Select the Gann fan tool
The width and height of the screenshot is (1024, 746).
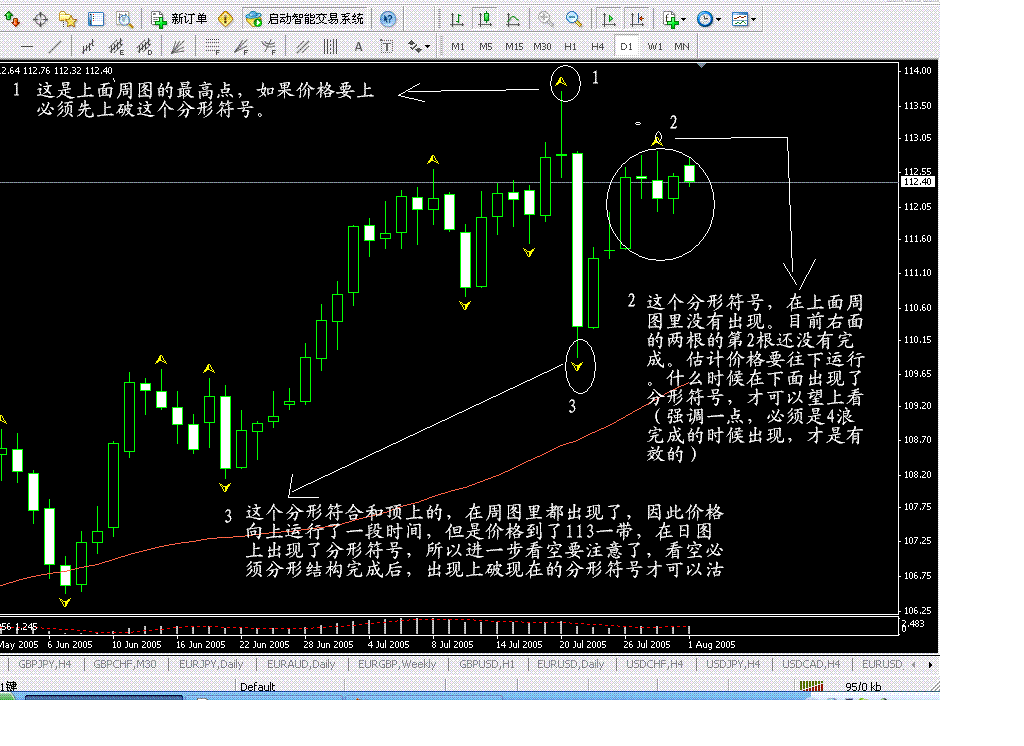pyautogui.click(x=178, y=46)
